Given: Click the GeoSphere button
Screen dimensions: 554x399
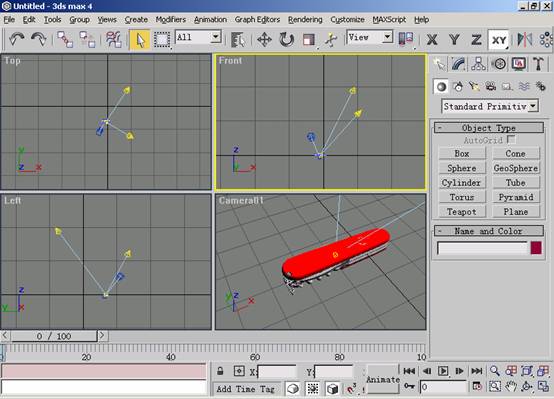Looking at the screenshot, I should coord(516,168).
